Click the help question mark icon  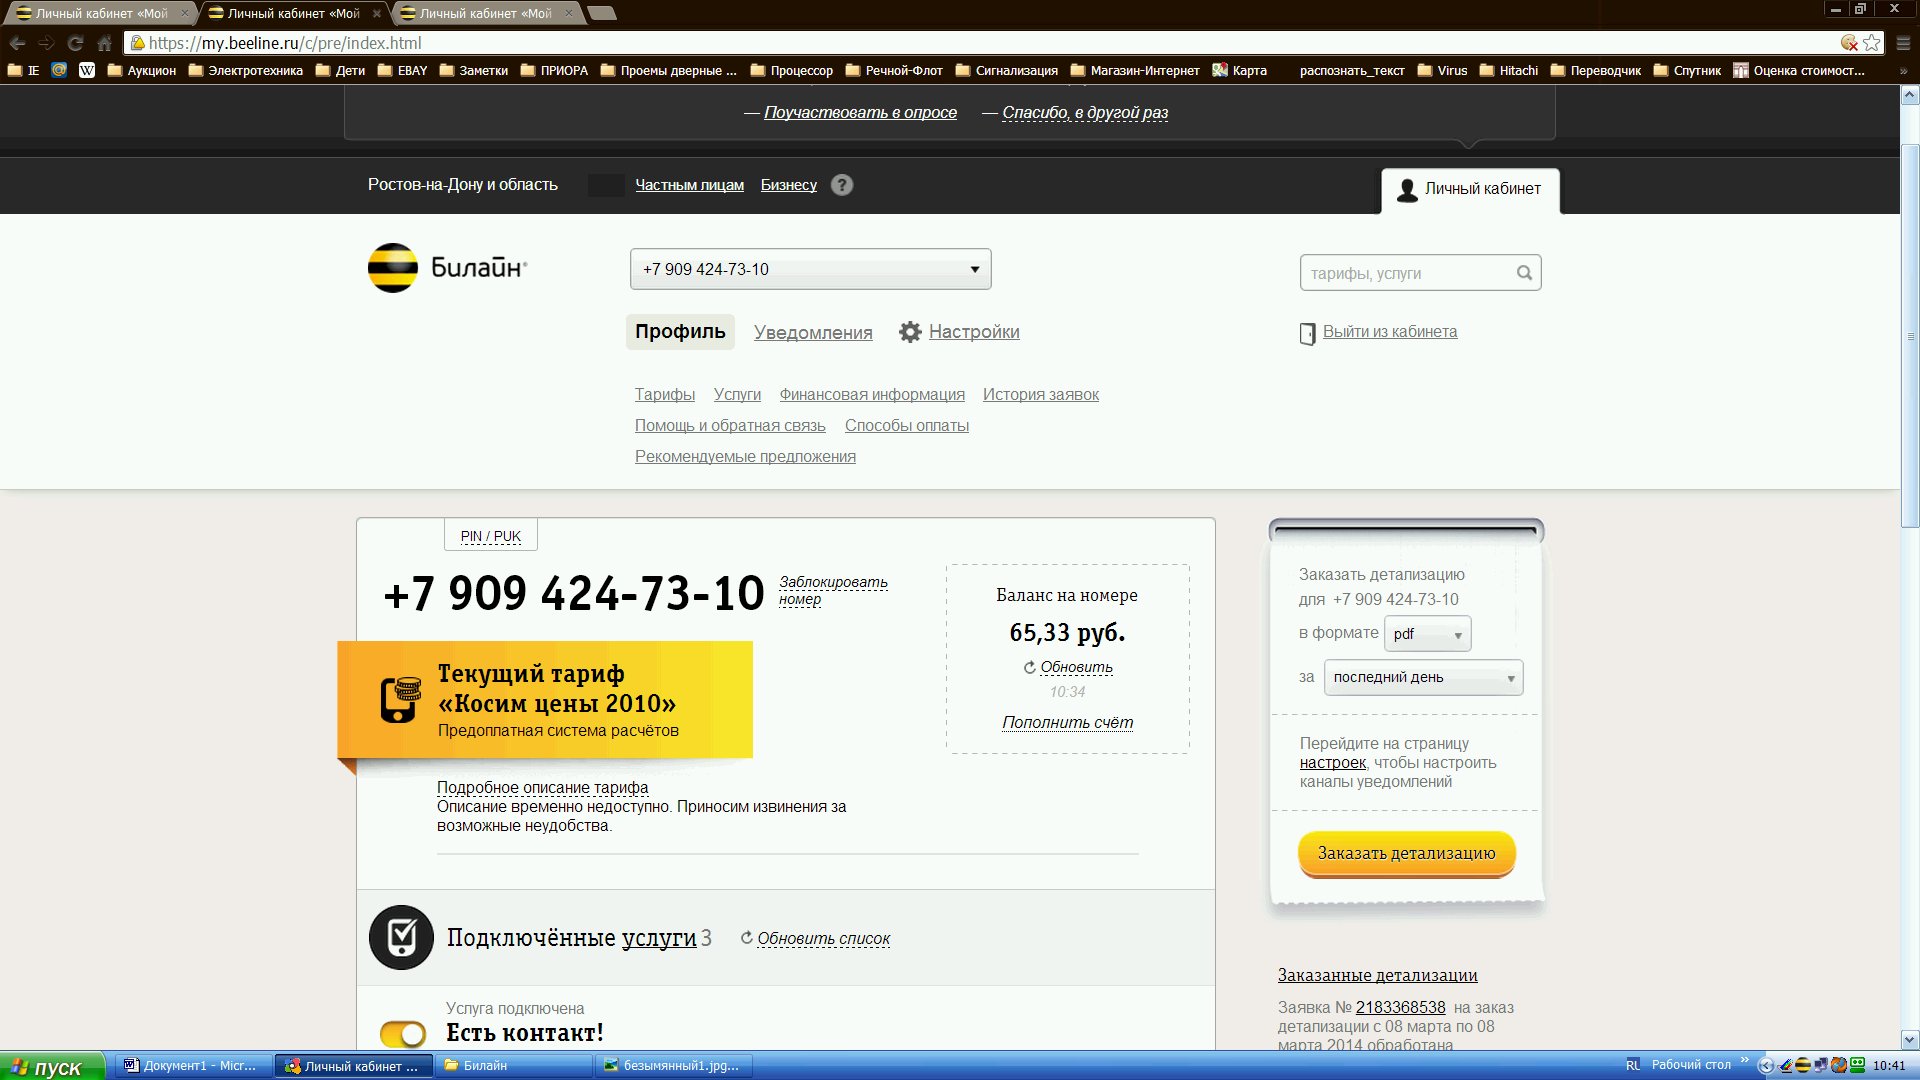pos(842,185)
